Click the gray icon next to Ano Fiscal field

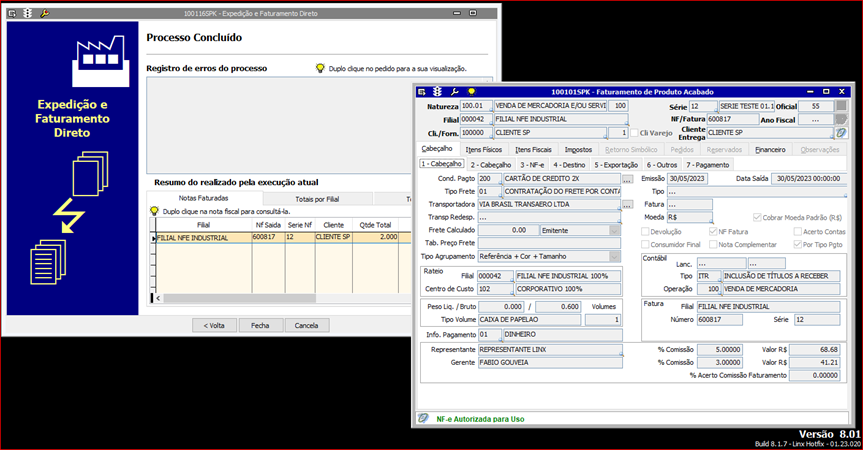(x=841, y=119)
